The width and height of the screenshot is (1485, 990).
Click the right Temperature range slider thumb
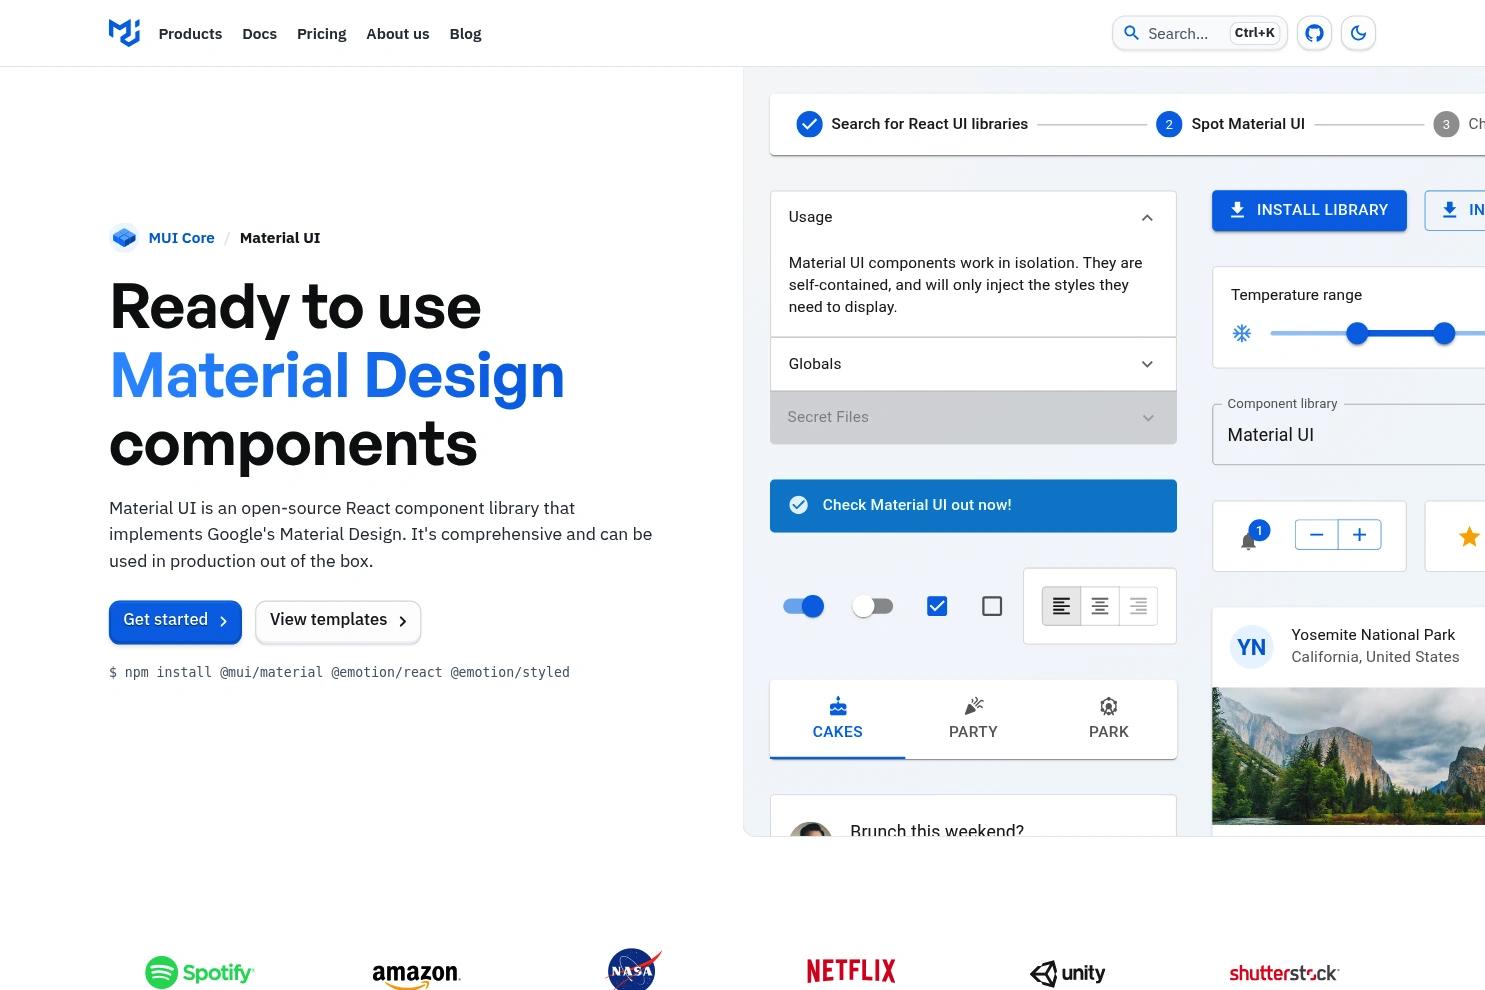[1444, 334]
